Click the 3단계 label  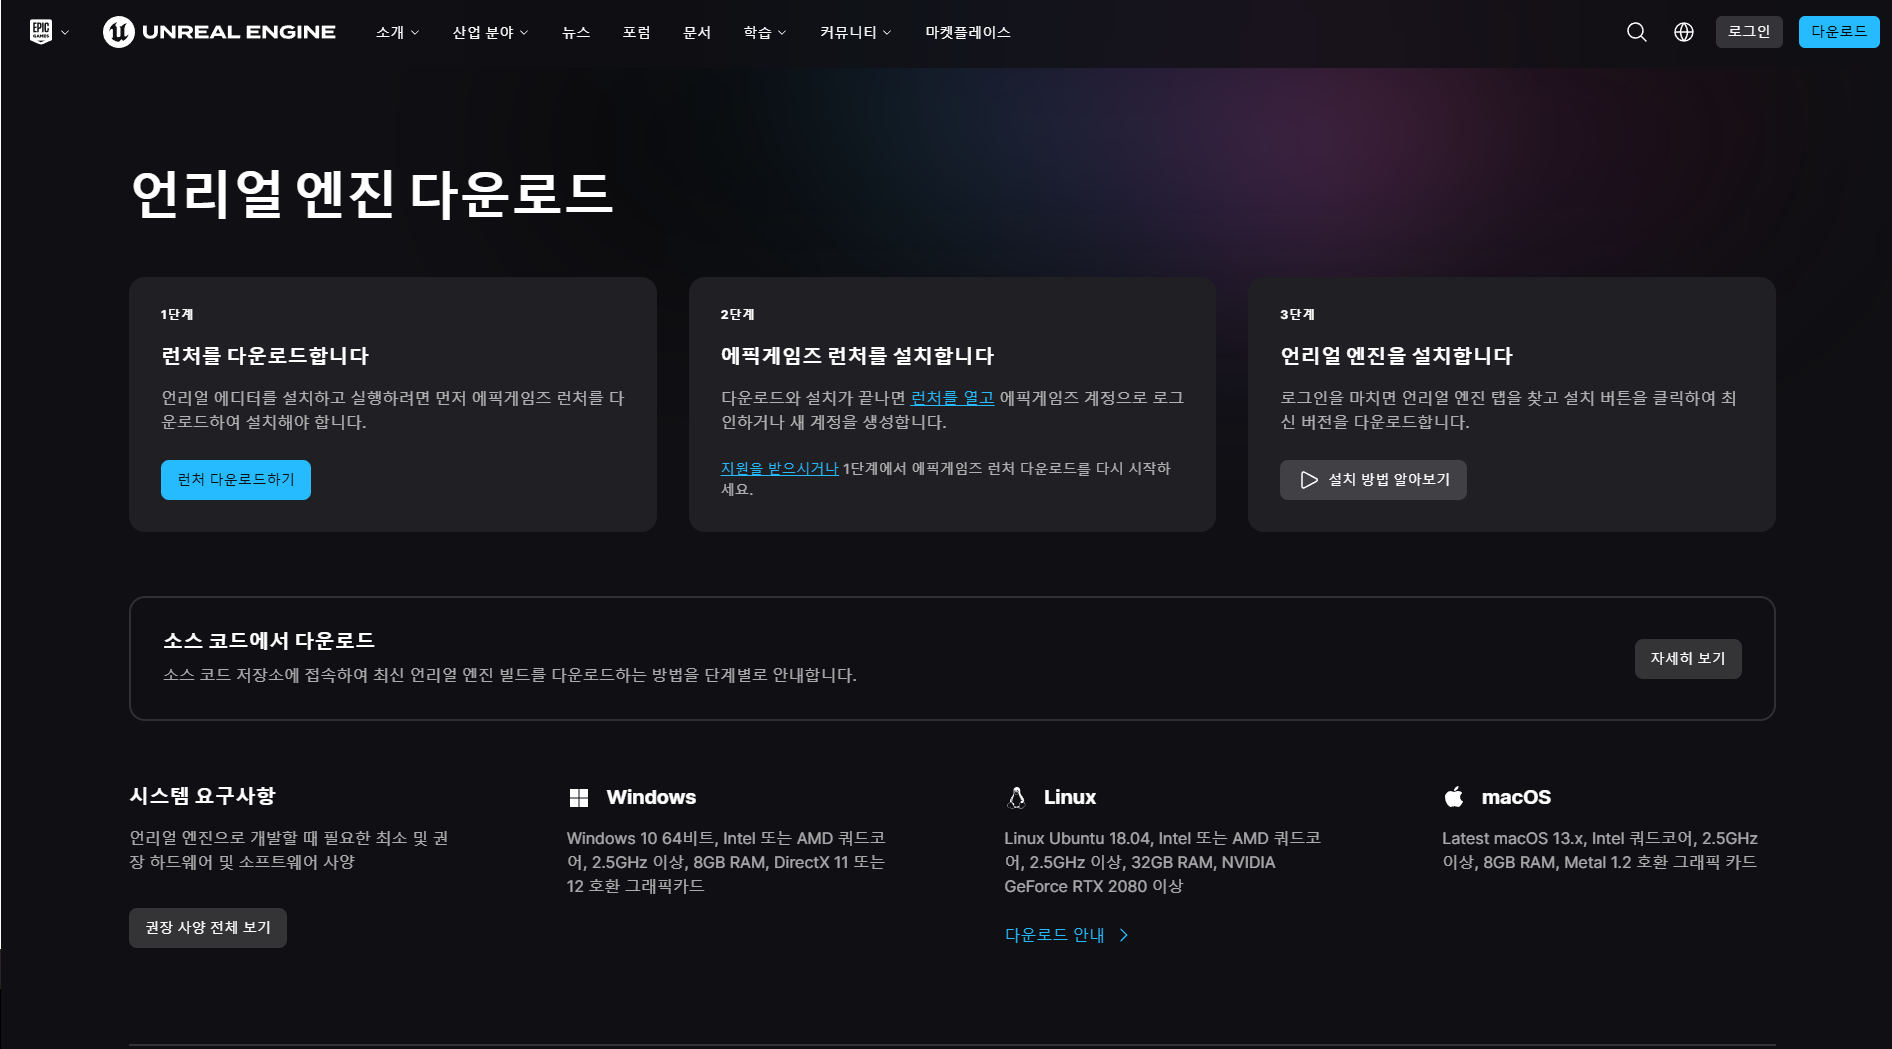click(1297, 315)
